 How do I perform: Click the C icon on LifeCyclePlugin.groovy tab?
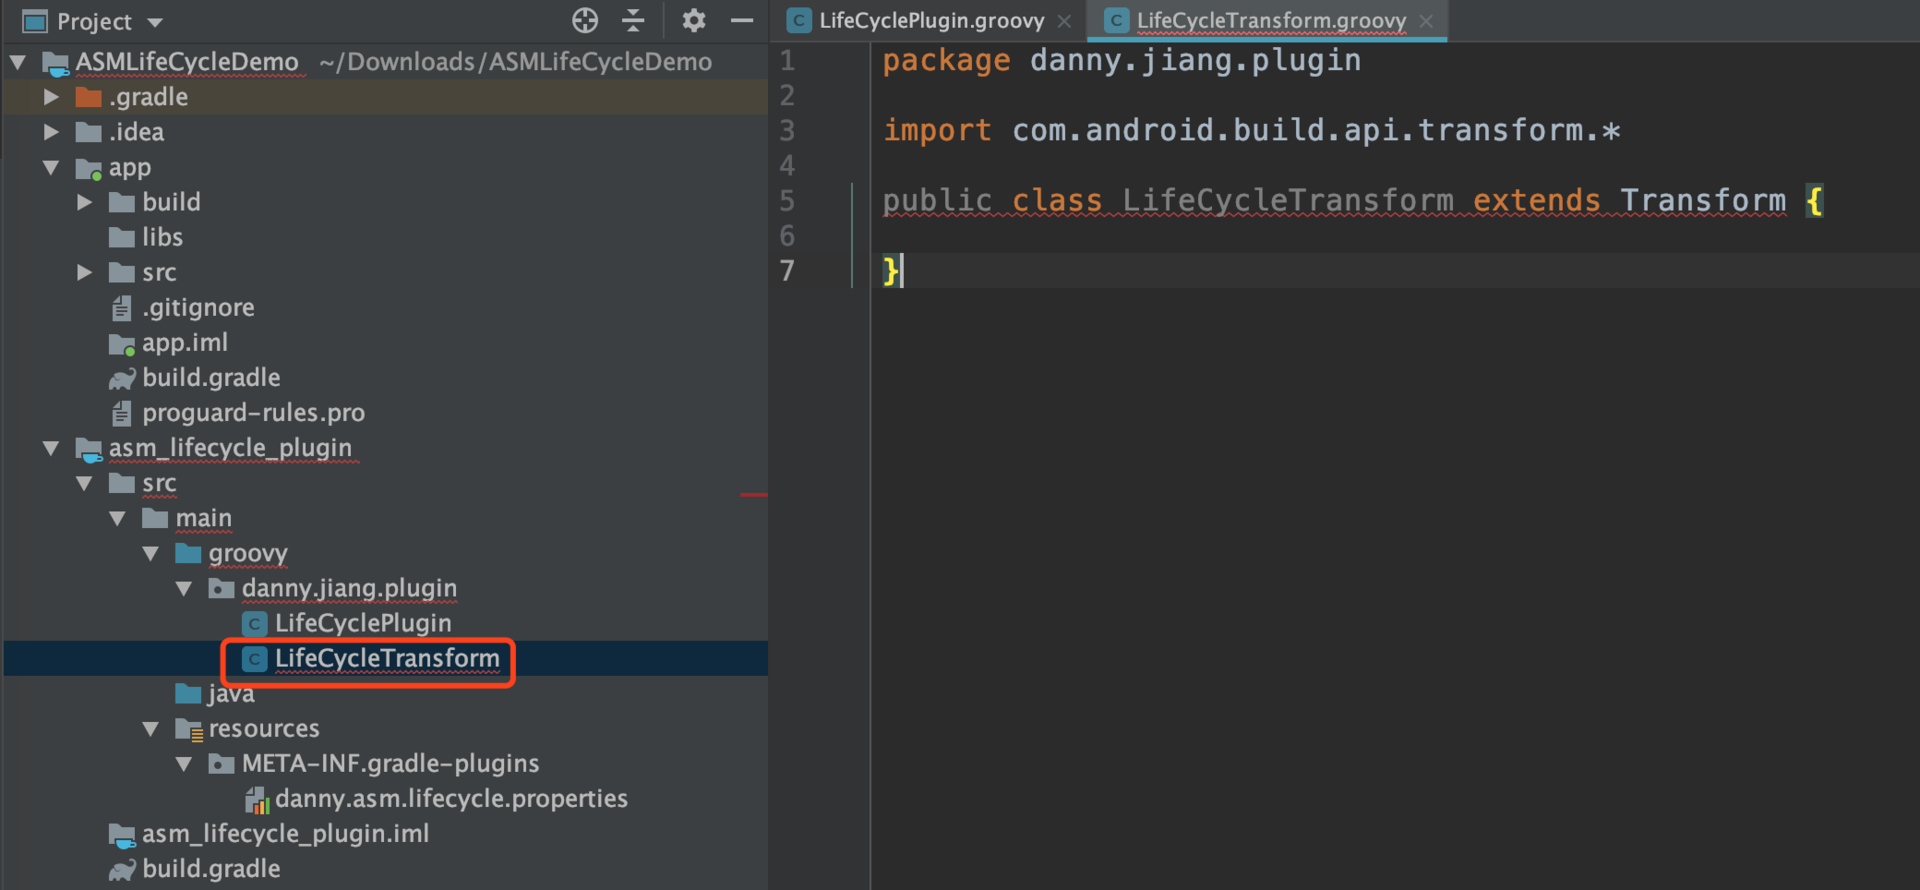[x=798, y=21]
